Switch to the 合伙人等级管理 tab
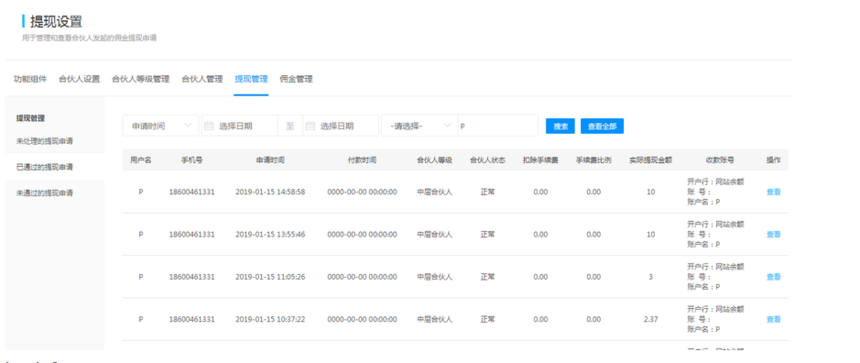Screen dimensions: 860x363 [141, 79]
